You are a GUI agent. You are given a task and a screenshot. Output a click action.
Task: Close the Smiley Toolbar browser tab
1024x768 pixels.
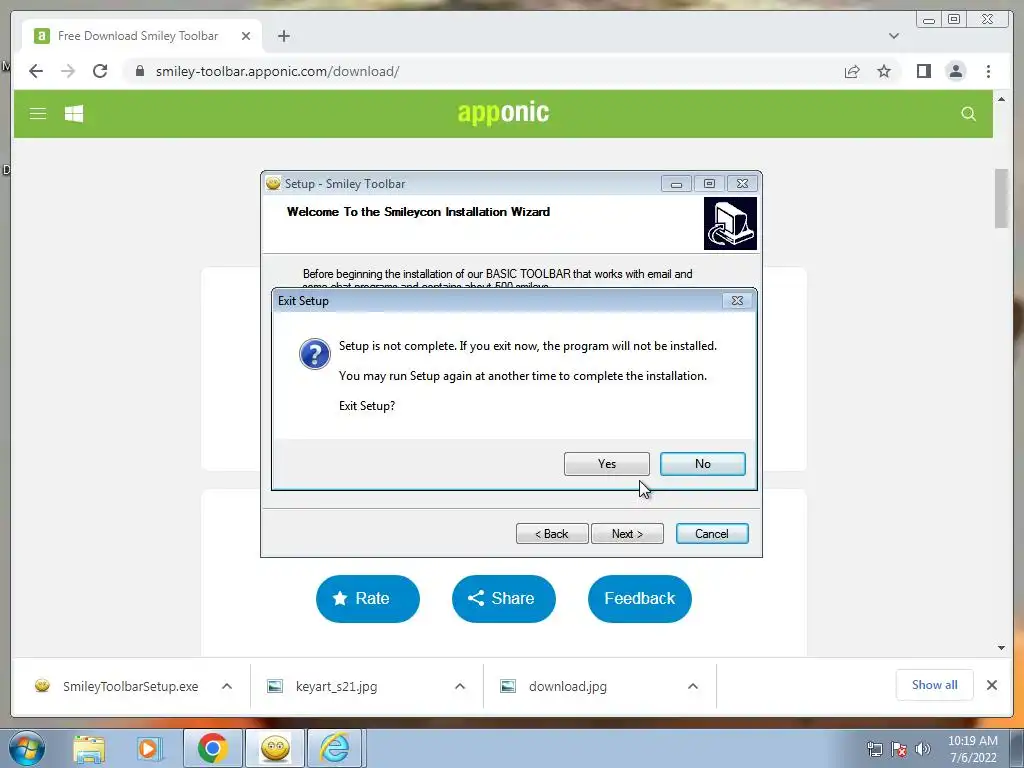(246, 36)
